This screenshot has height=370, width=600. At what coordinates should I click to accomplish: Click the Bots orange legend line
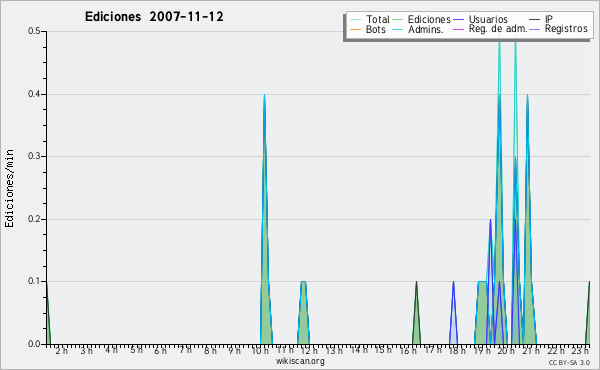click(355, 29)
